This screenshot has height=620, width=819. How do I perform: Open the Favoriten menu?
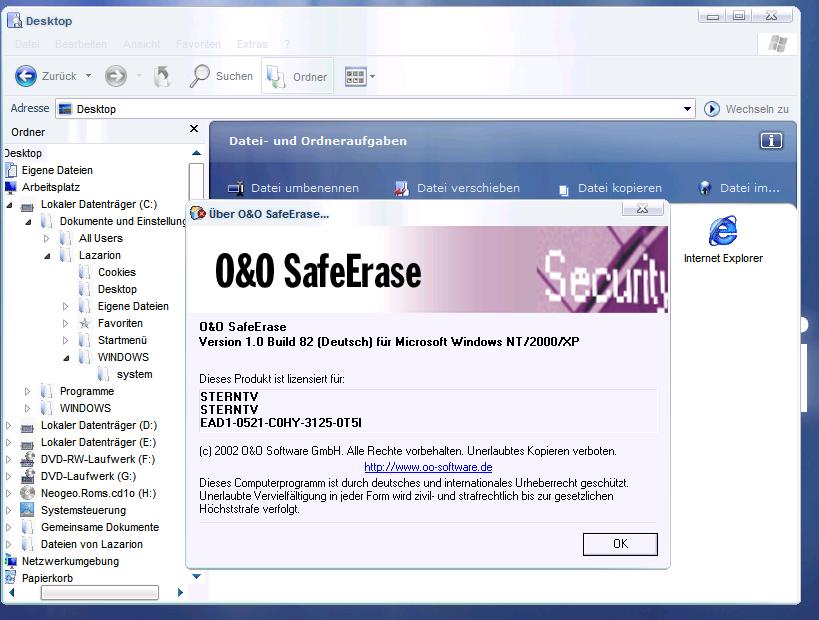[x=198, y=44]
